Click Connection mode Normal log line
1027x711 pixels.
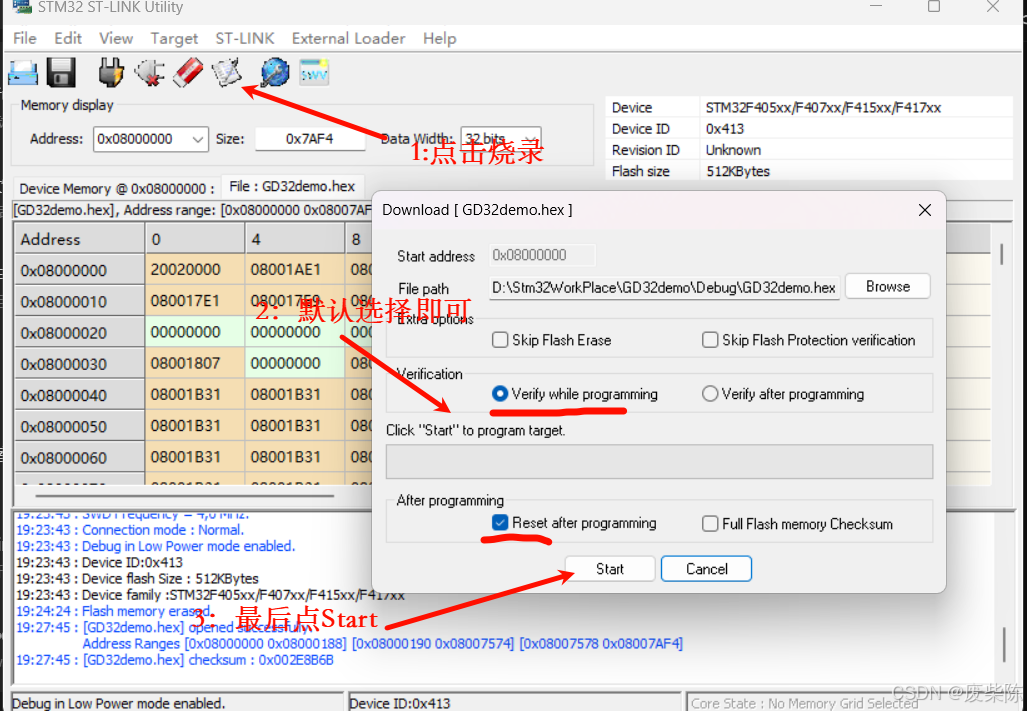coord(130,530)
